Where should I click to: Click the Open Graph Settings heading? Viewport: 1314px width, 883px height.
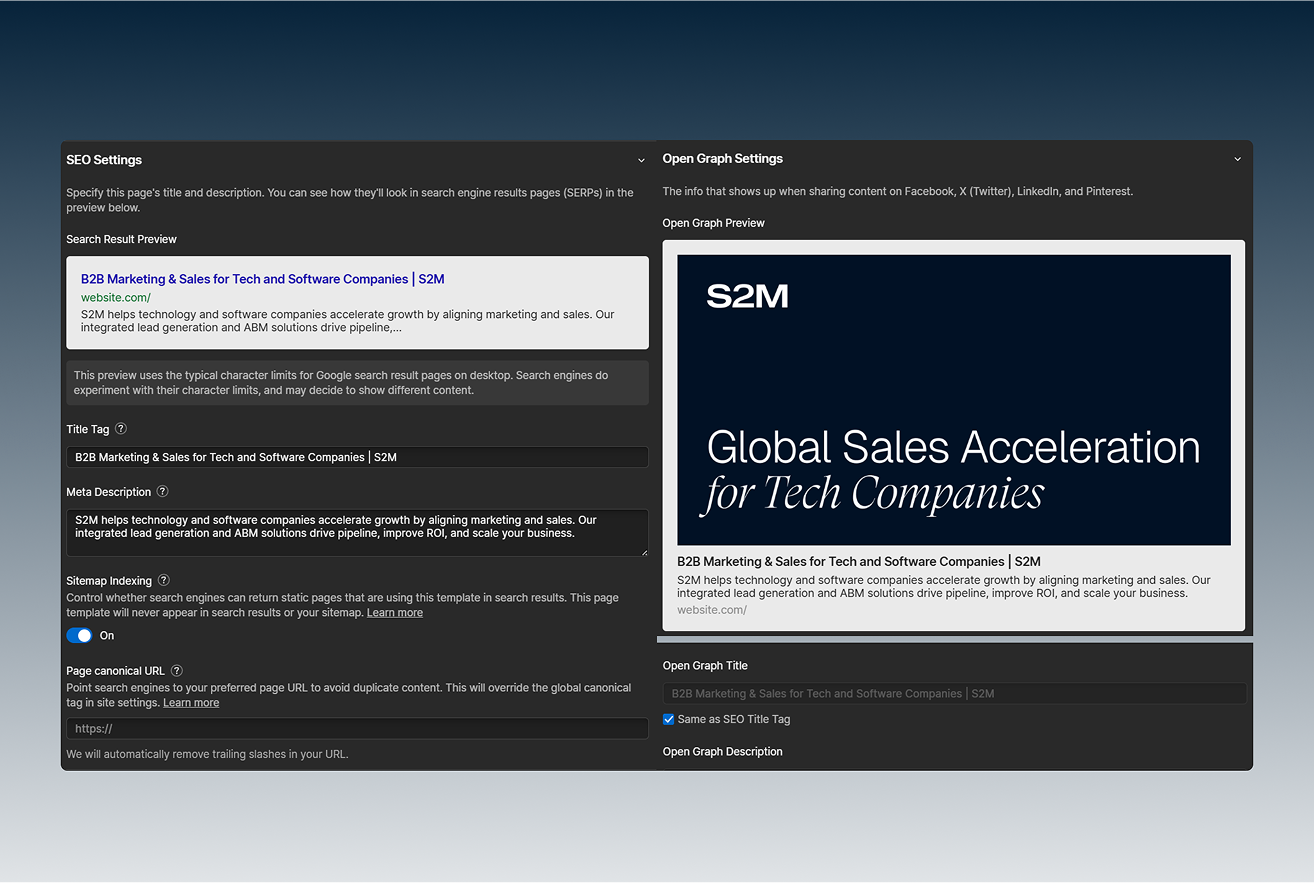coord(723,159)
